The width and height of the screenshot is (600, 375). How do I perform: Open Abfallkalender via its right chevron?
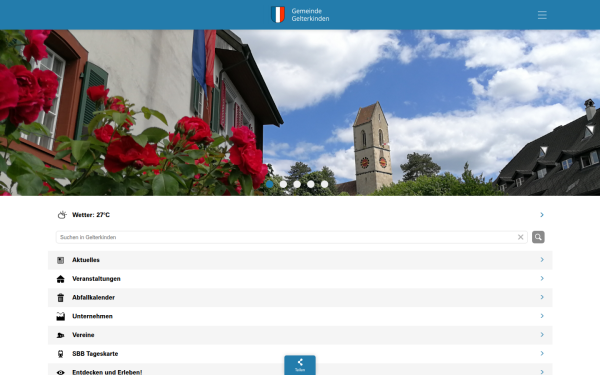coord(542,297)
